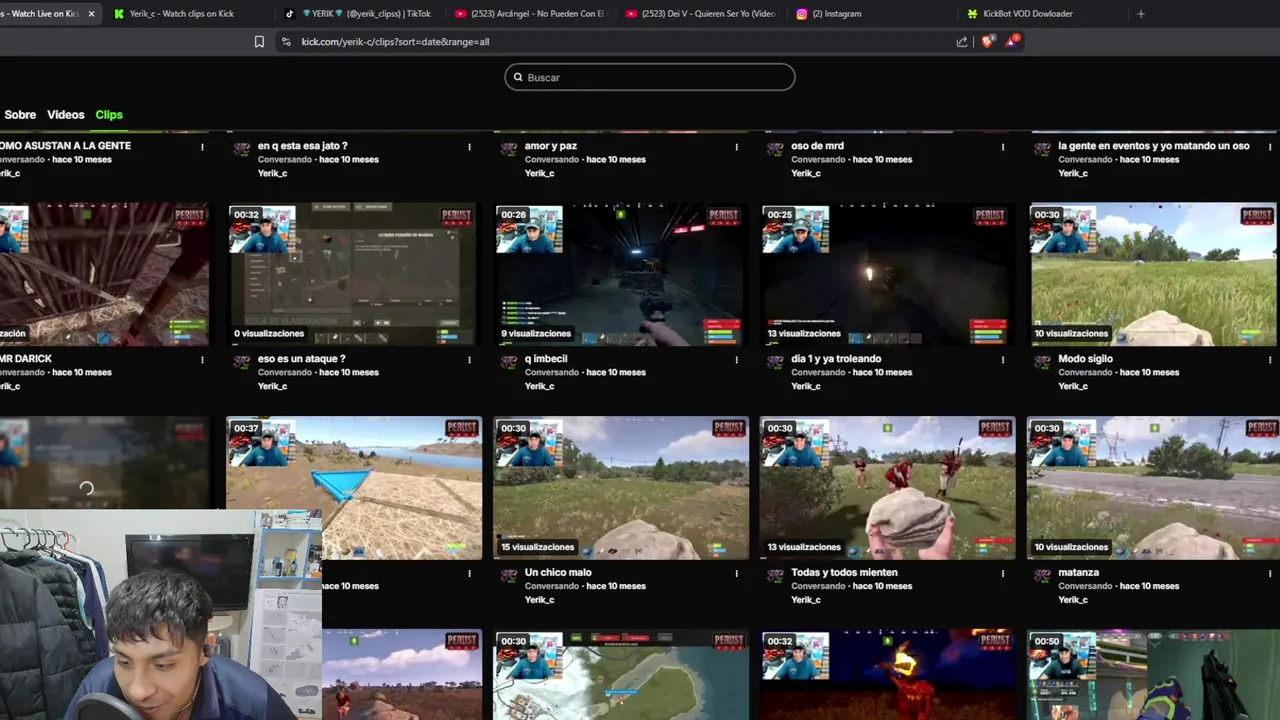Focus the Buscar search field
1280x720 pixels.
click(x=650, y=77)
